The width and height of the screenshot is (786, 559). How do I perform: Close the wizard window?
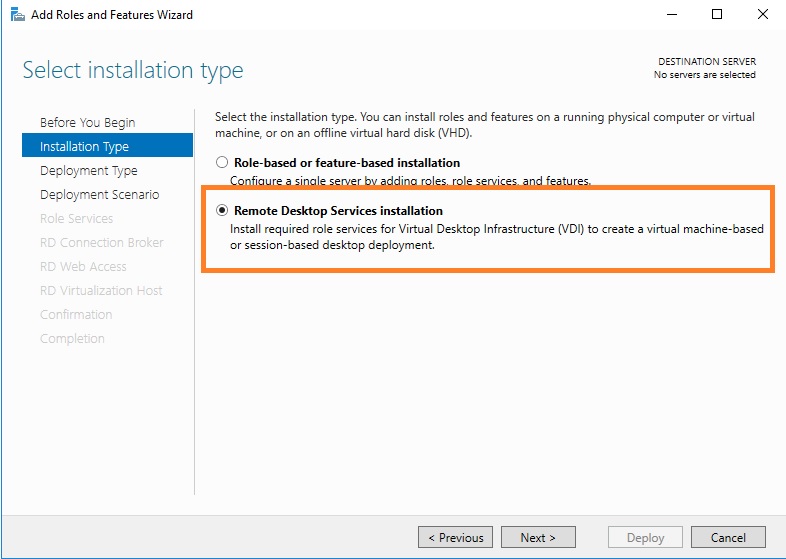762,15
